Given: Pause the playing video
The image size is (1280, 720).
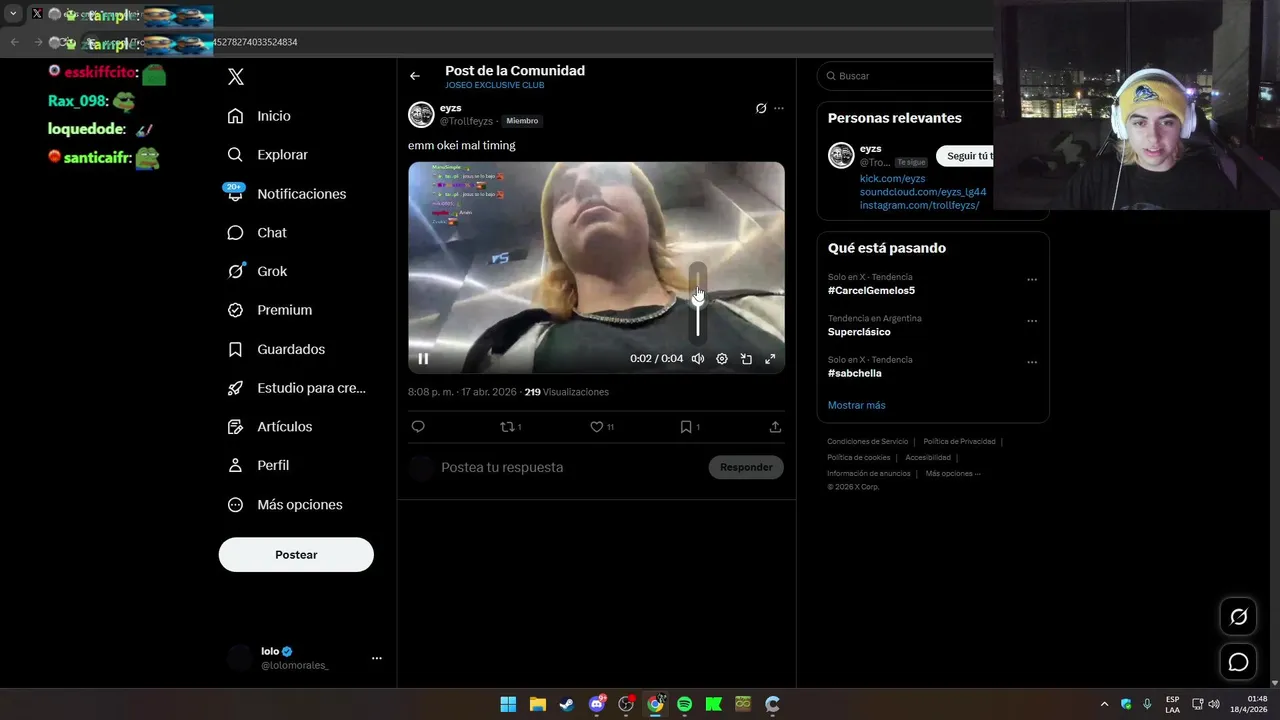Looking at the screenshot, I should tap(423, 359).
